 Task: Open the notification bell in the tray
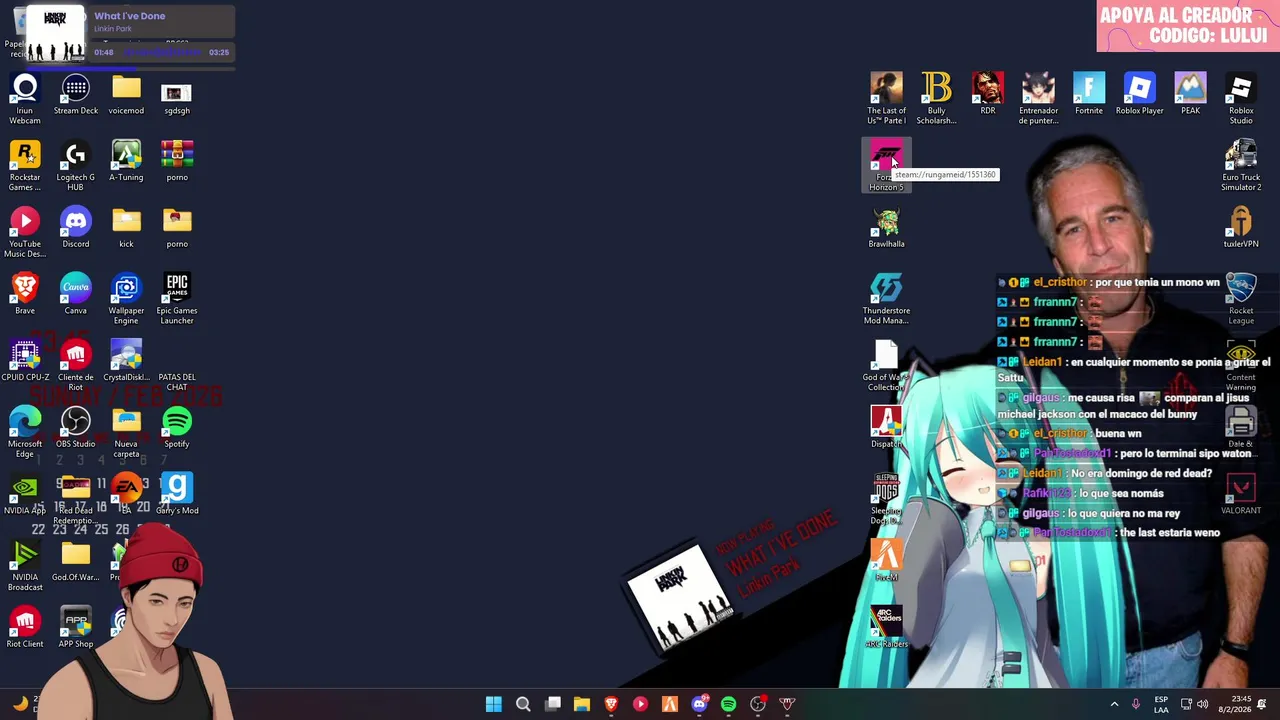point(1262,704)
